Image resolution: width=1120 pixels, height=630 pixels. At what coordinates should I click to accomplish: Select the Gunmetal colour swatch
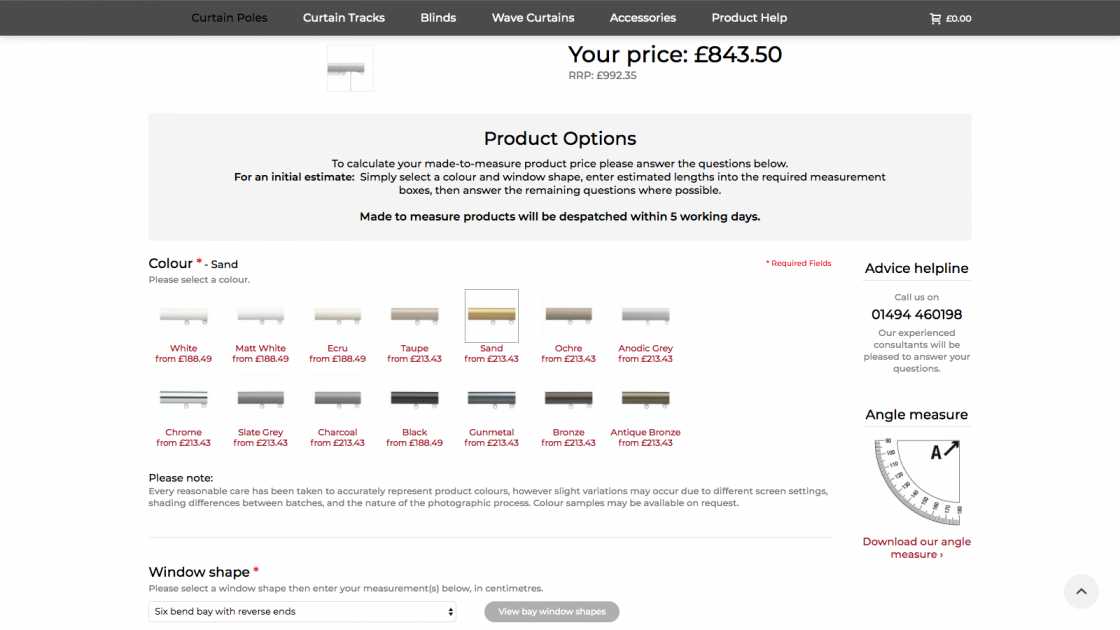coord(491,399)
